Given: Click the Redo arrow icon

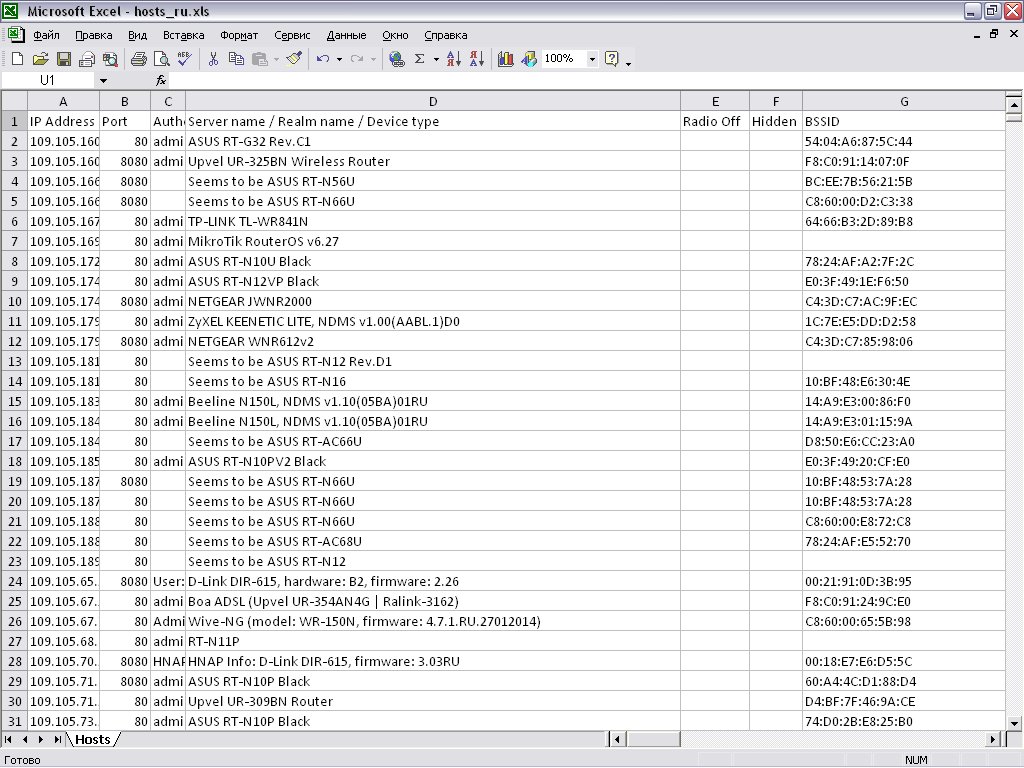Looking at the screenshot, I should pos(357,59).
